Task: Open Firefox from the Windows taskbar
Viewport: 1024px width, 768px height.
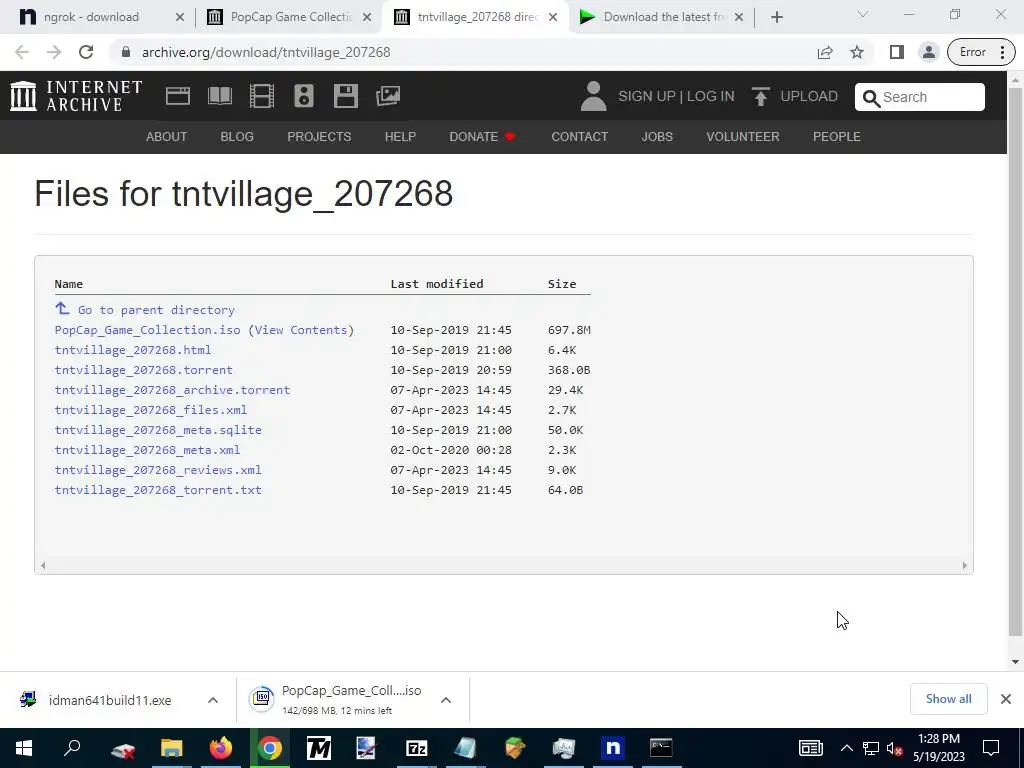Action: click(221, 748)
